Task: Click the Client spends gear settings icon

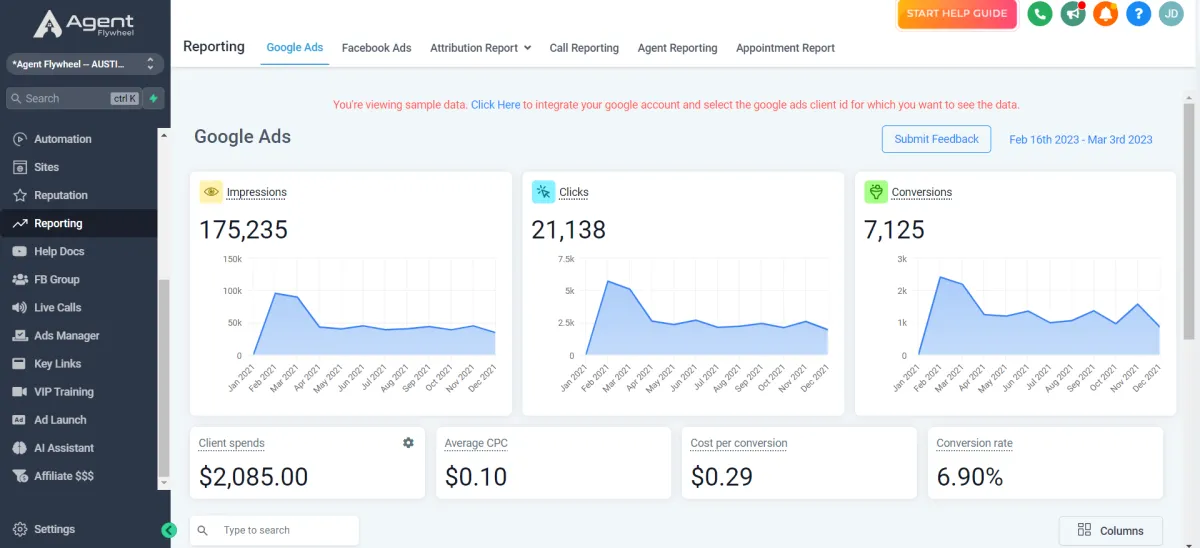Action: tap(408, 443)
